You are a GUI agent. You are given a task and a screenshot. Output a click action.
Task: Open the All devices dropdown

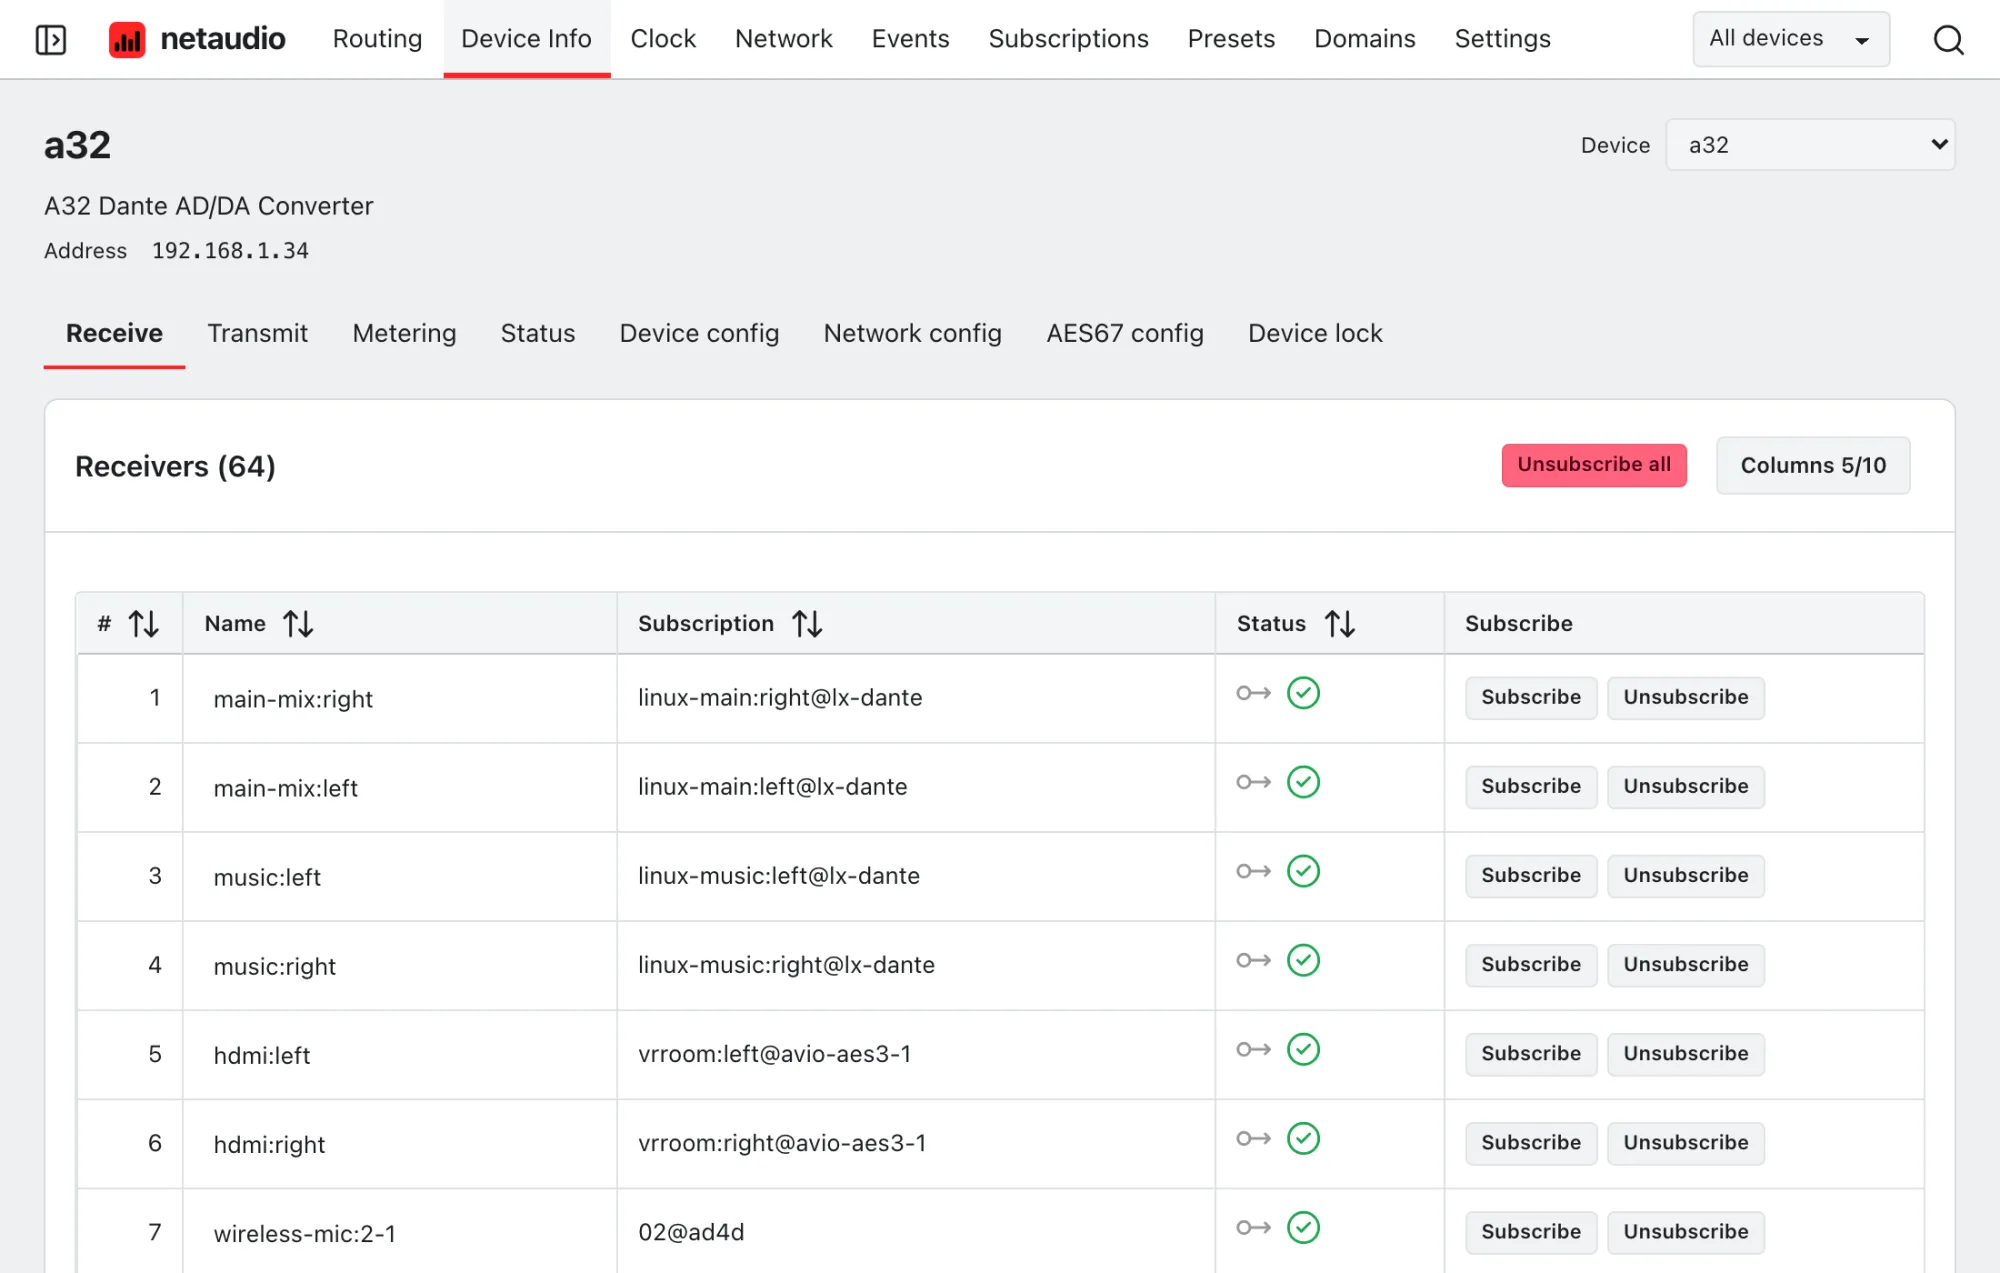(1791, 39)
